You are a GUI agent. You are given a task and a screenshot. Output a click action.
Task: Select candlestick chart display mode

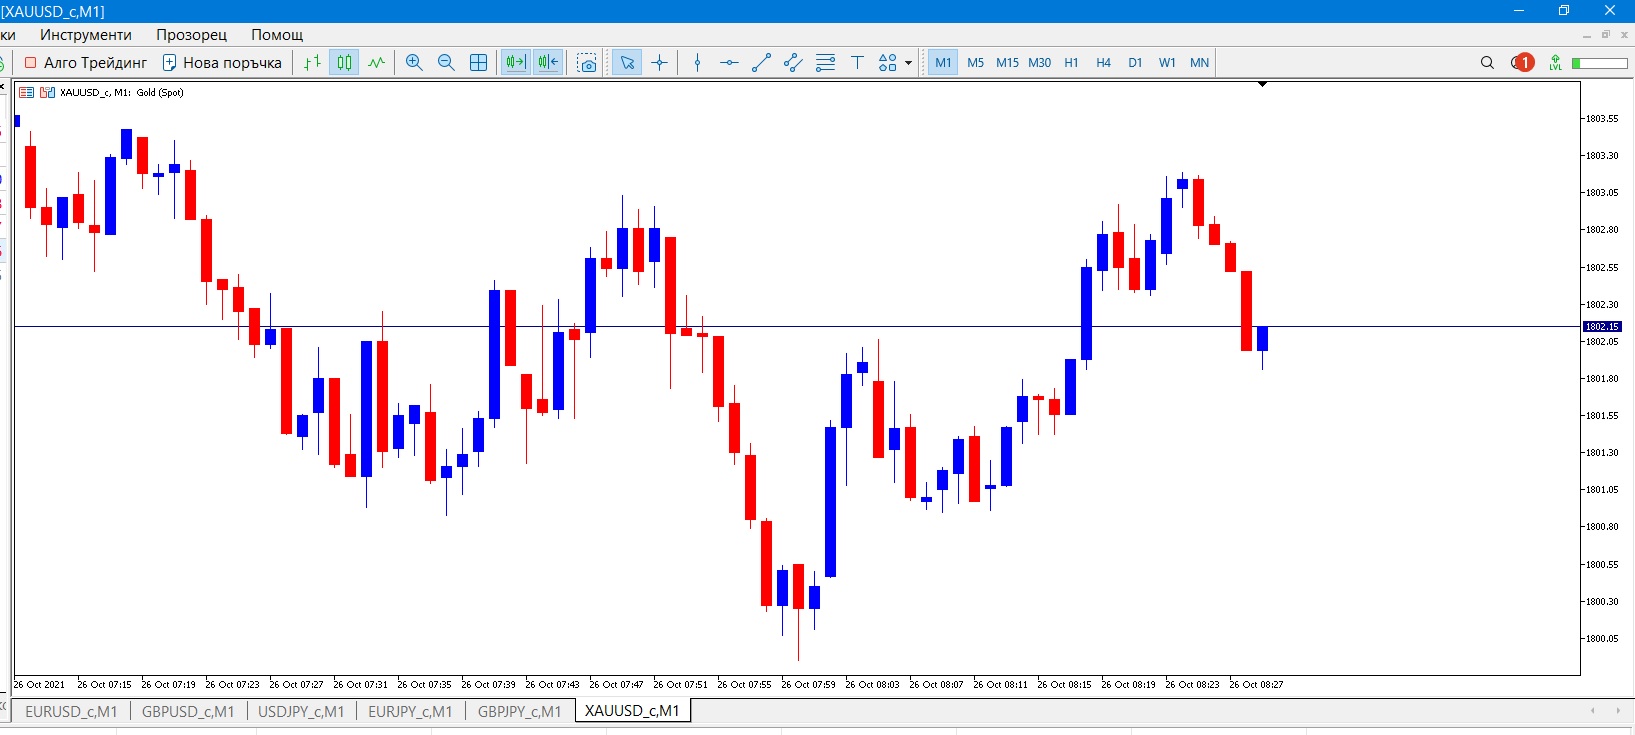pyautogui.click(x=344, y=62)
